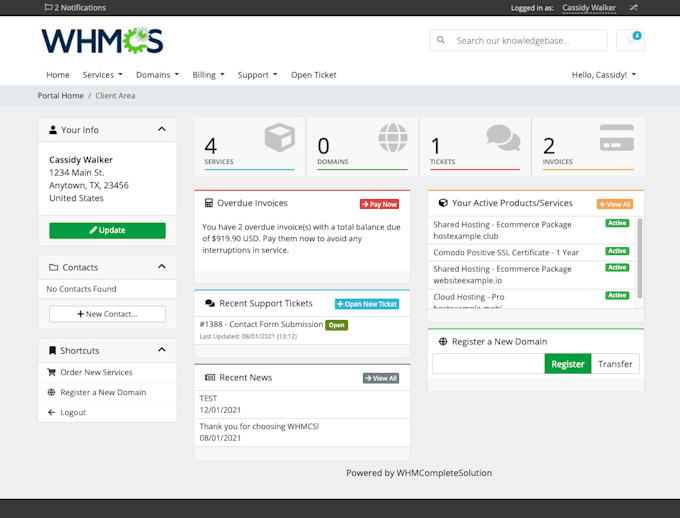The width and height of the screenshot is (680, 518).
Task: Click the Invoices credit card icon tile
Action: pos(617,138)
